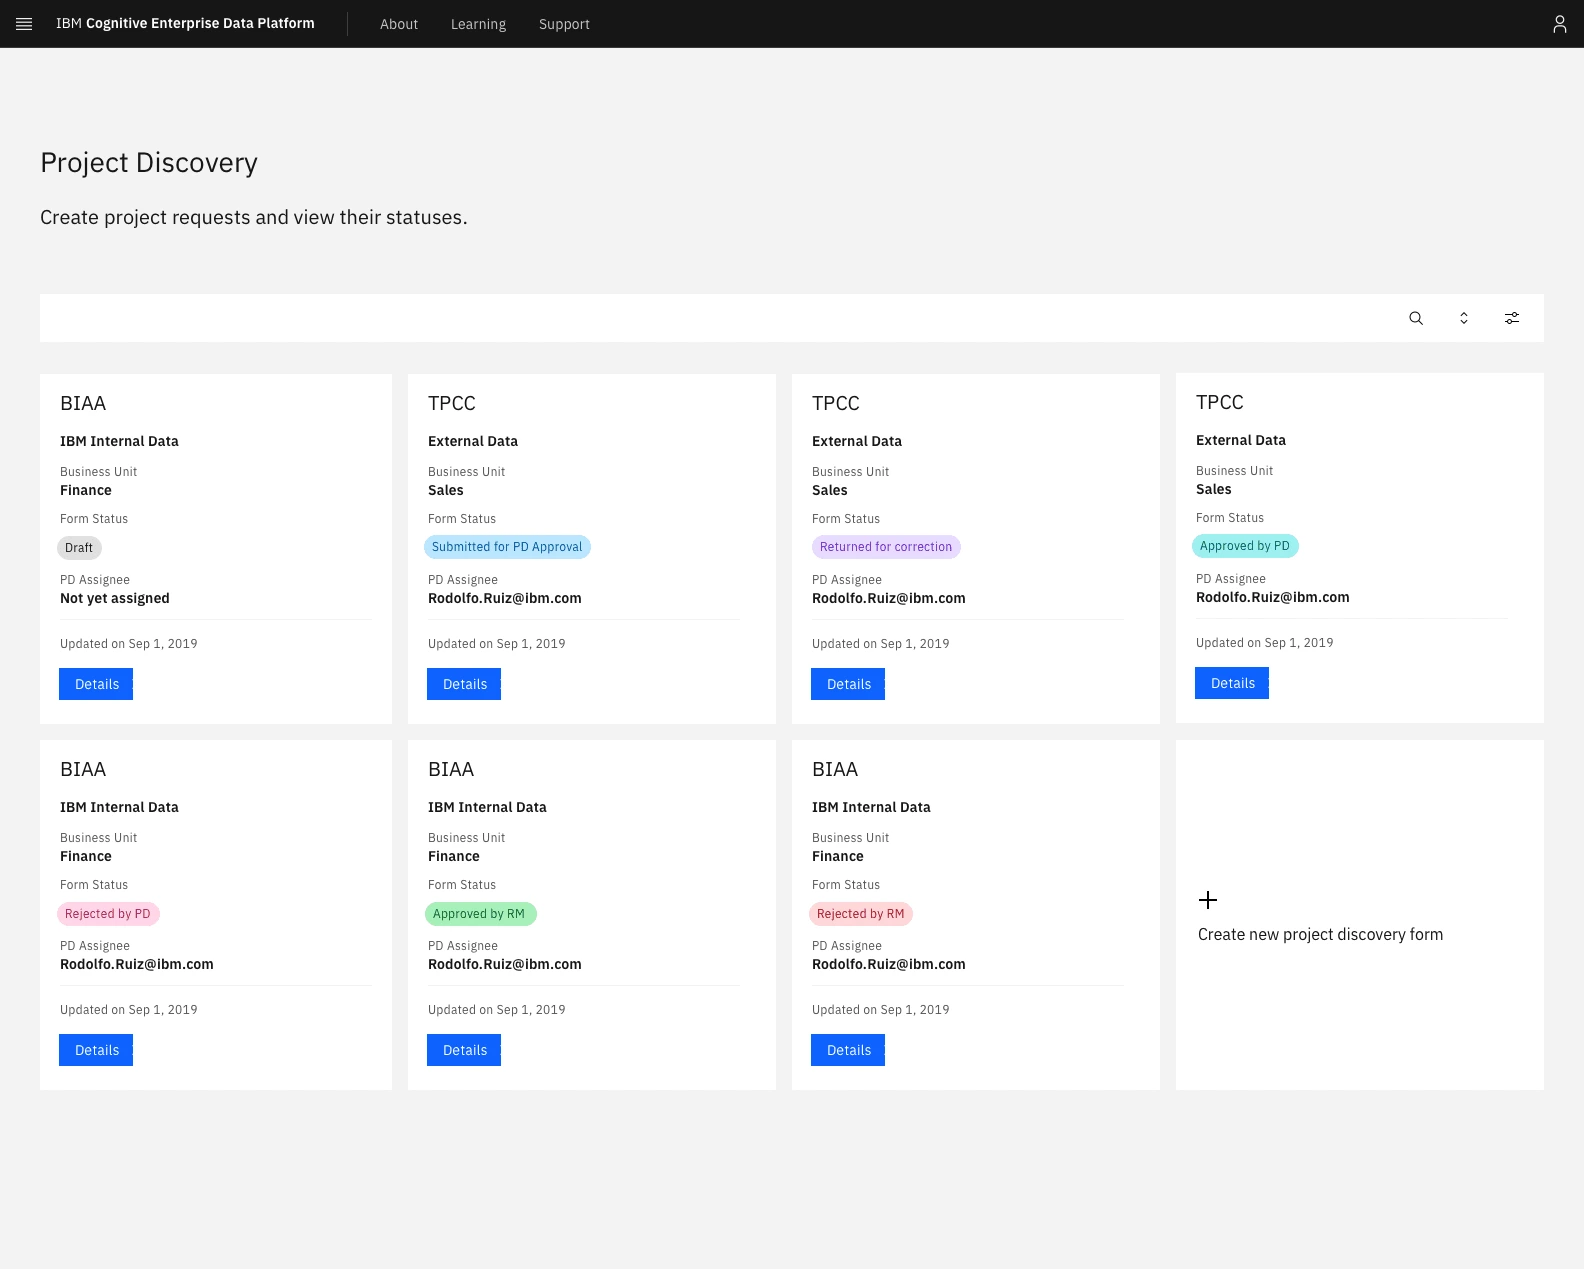Open the filter settings sliders icon

coord(1512,318)
